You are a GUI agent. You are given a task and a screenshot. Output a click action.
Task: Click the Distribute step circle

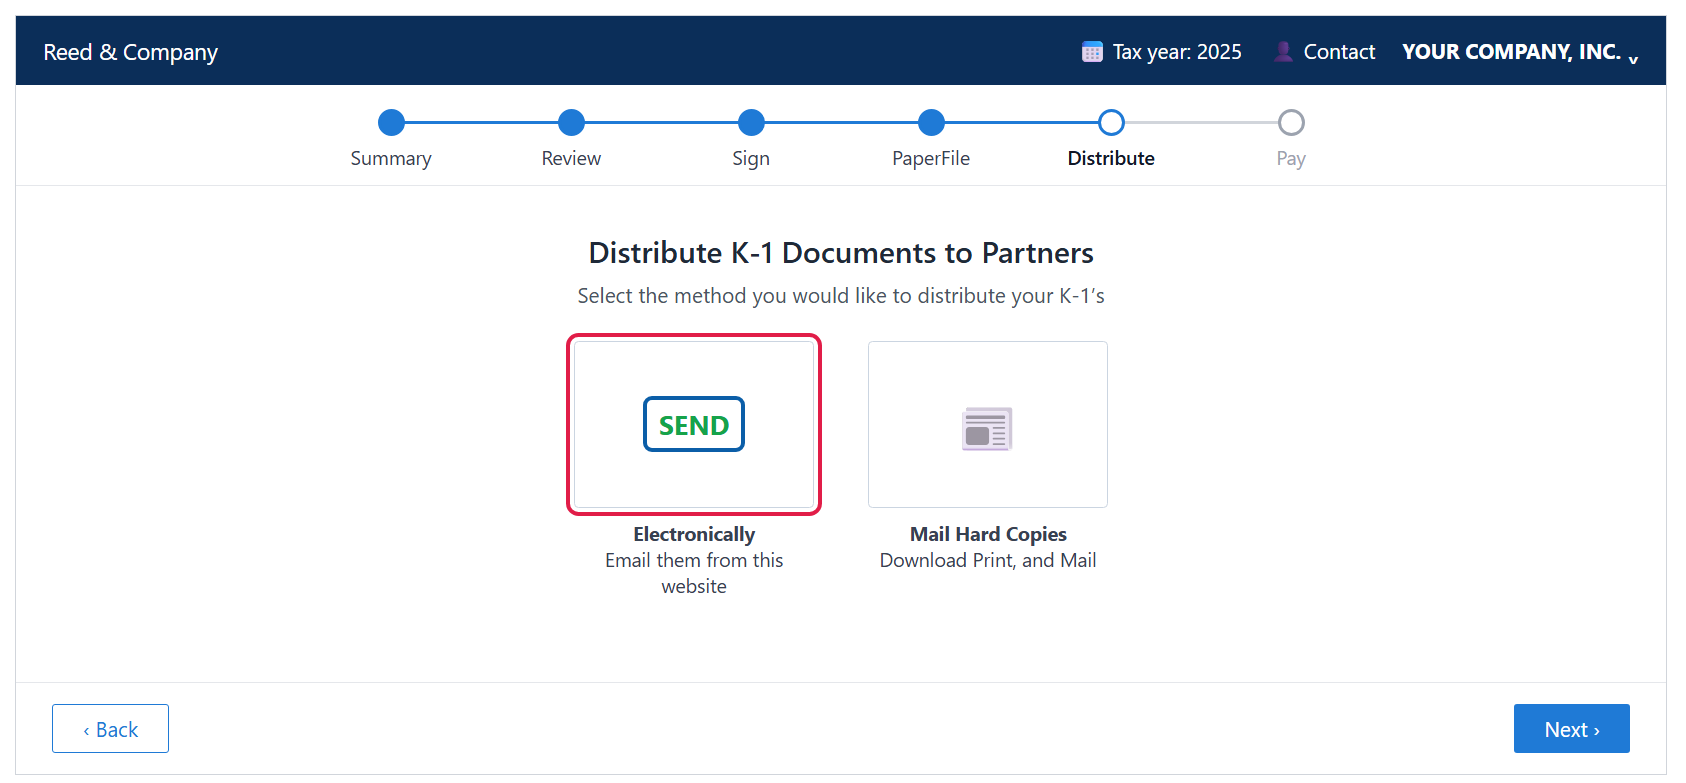tap(1111, 123)
